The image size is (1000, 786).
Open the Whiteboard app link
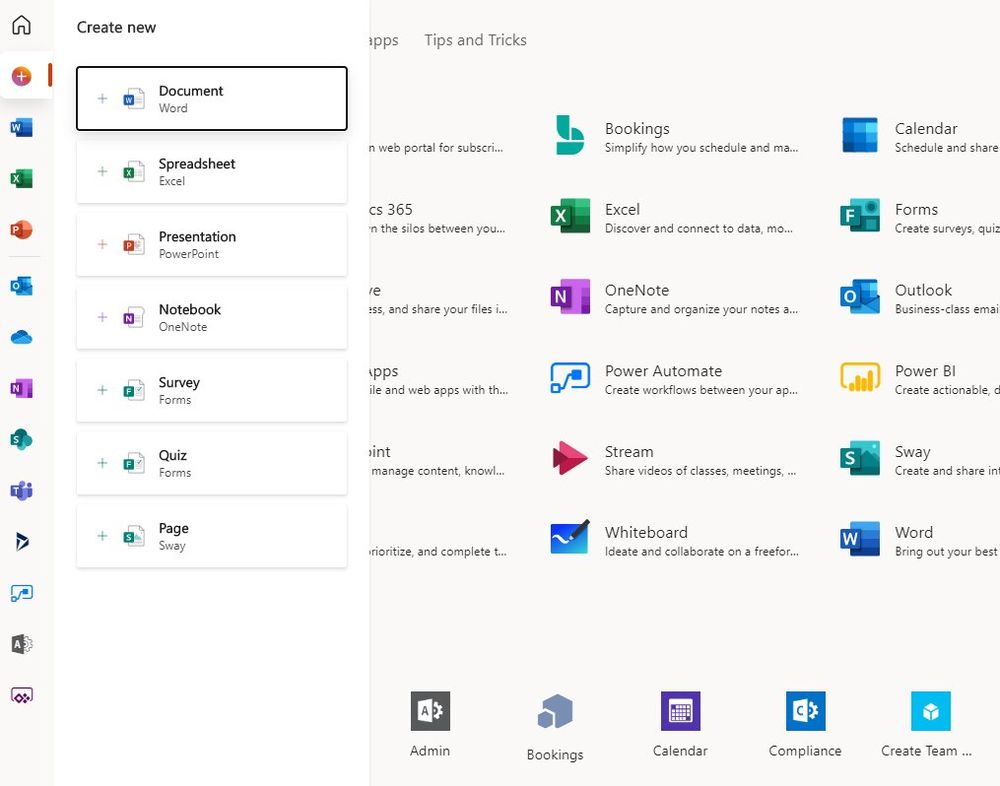(x=646, y=533)
